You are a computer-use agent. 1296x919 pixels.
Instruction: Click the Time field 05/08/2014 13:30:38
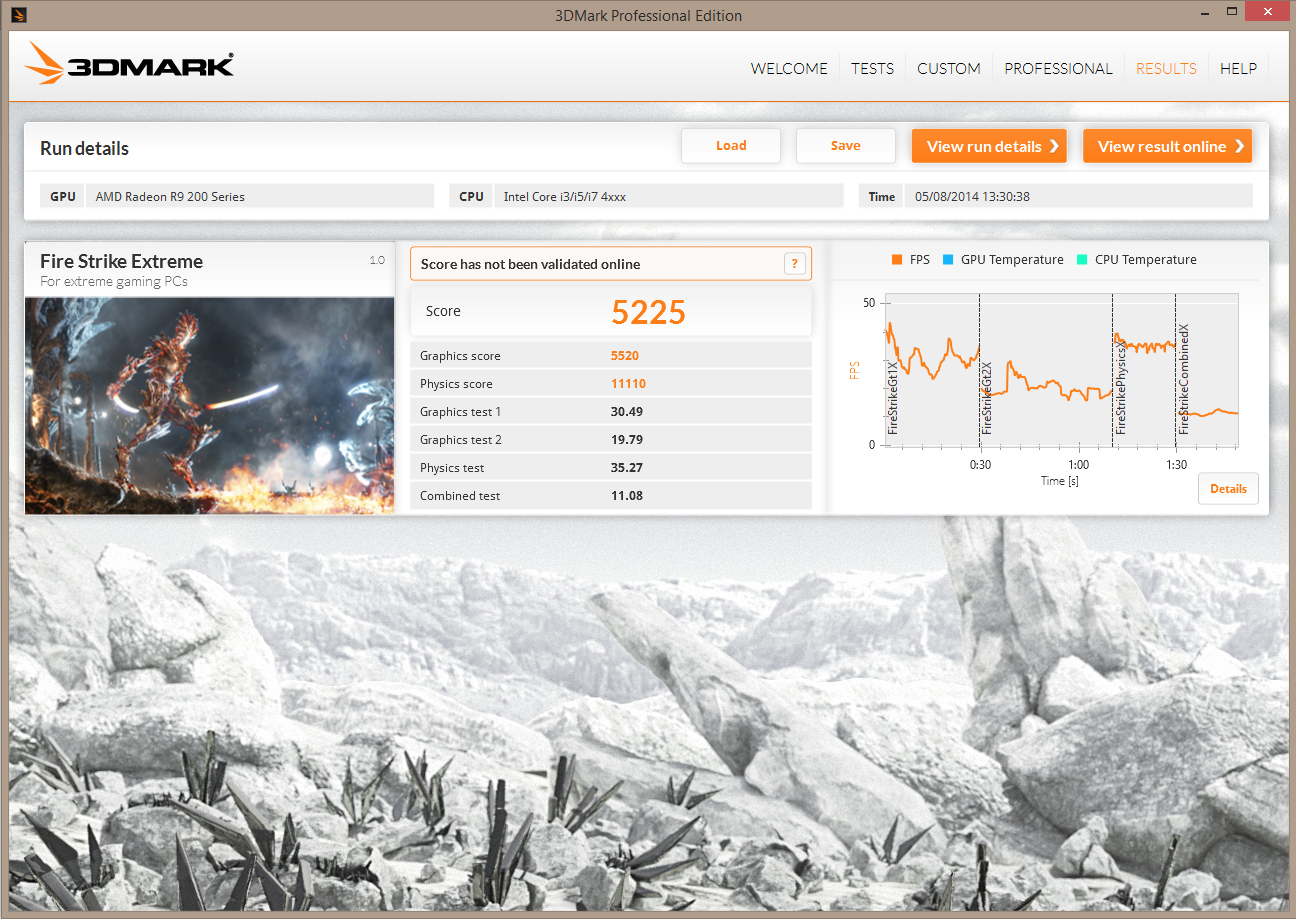(x=1078, y=196)
